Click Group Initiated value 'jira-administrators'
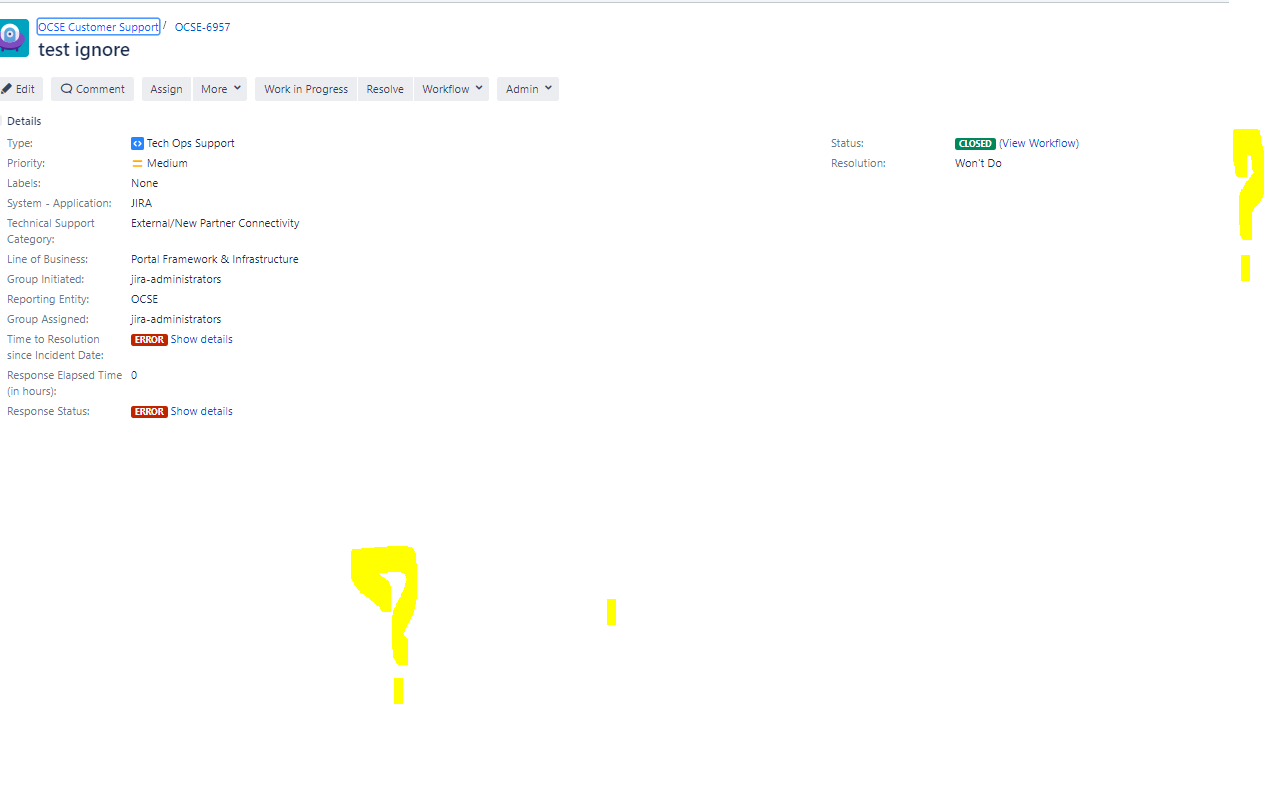Image resolution: width=1264 pixels, height=807 pixels. (x=176, y=279)
